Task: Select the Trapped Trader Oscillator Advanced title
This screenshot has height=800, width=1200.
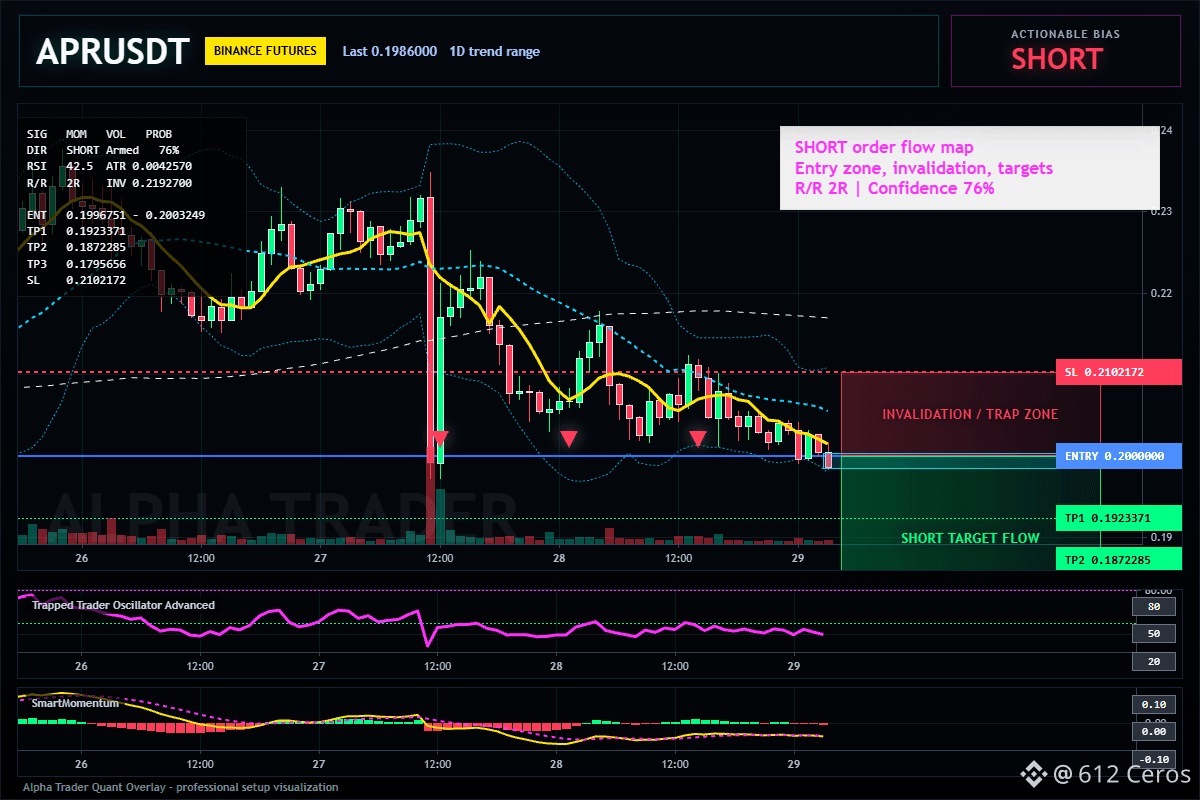Action: click(x=123, y=605)
